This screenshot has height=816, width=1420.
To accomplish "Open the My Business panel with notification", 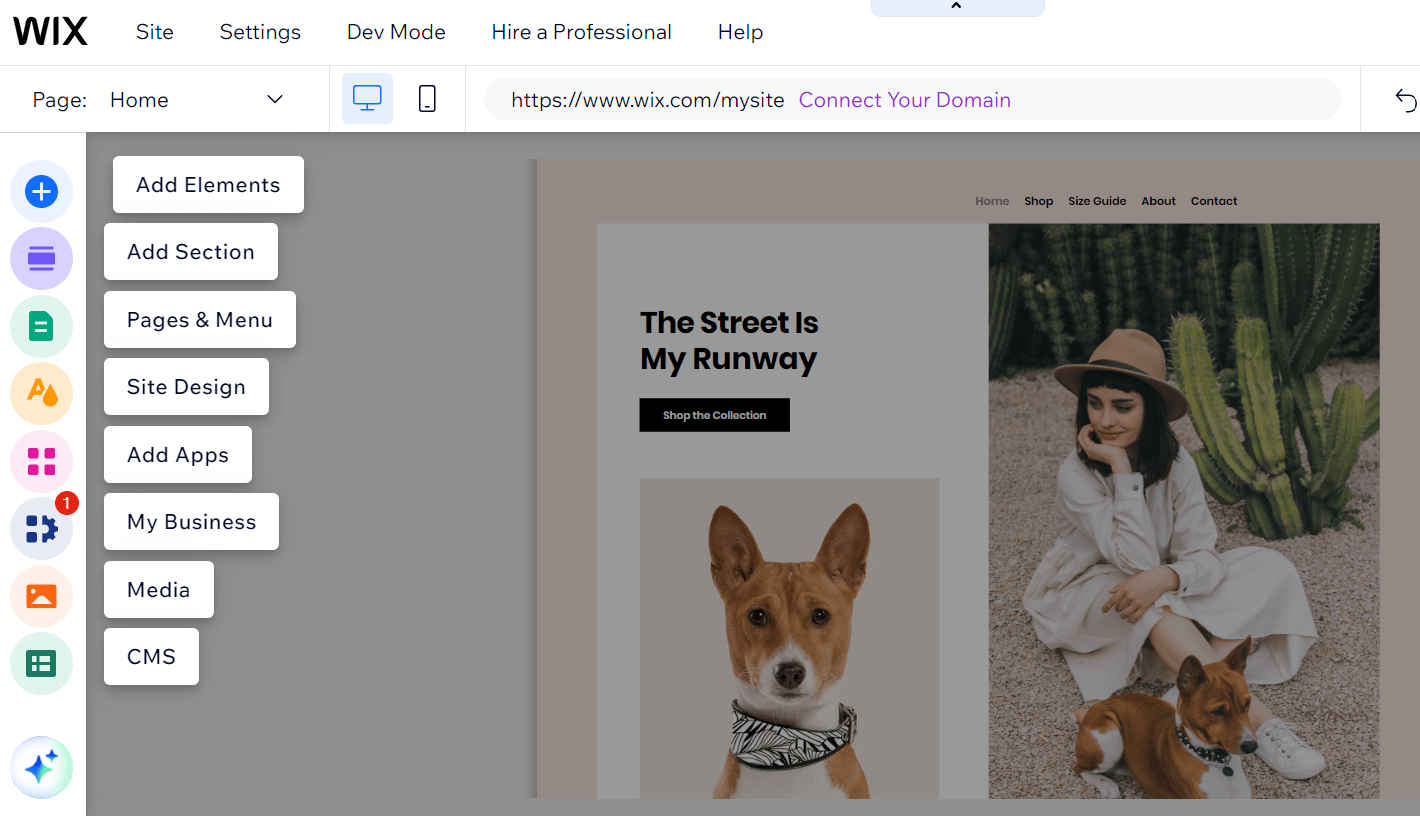I will point(190,521).
